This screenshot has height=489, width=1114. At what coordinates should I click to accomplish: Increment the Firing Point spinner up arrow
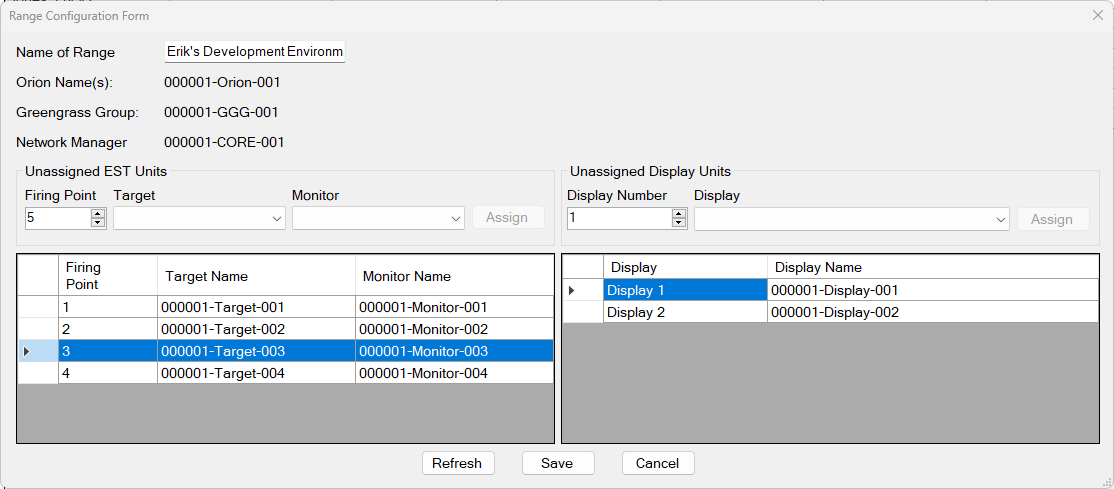click(x=98, y=213)
